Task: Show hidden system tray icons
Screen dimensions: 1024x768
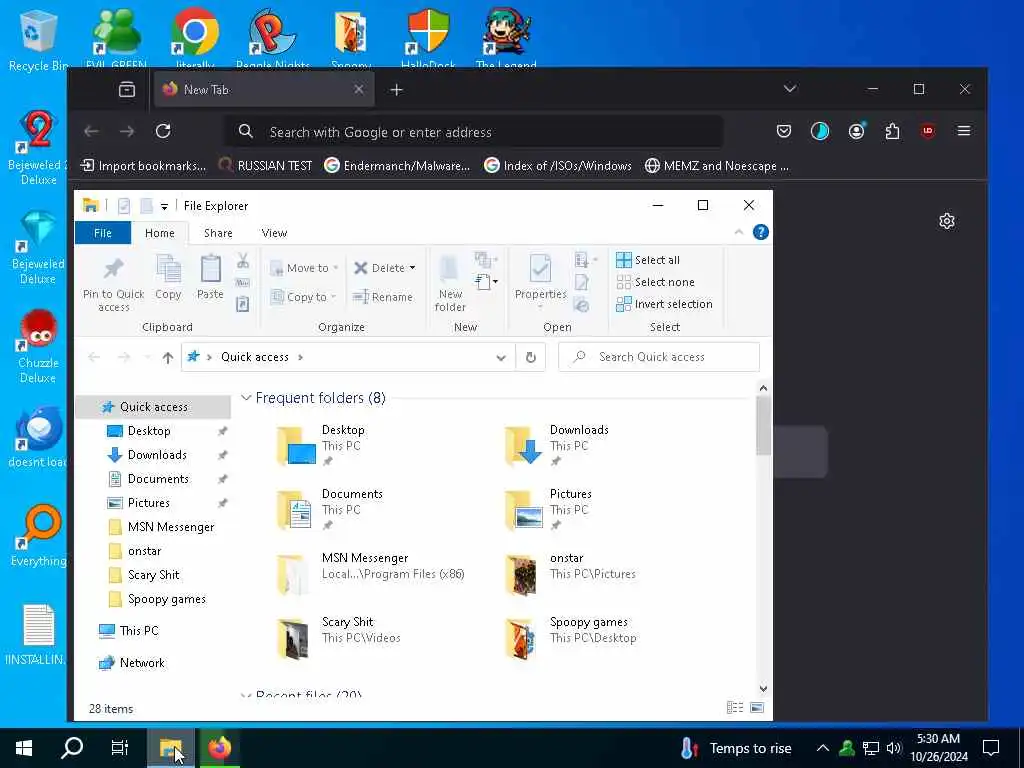Action: (x=823, y=748)
